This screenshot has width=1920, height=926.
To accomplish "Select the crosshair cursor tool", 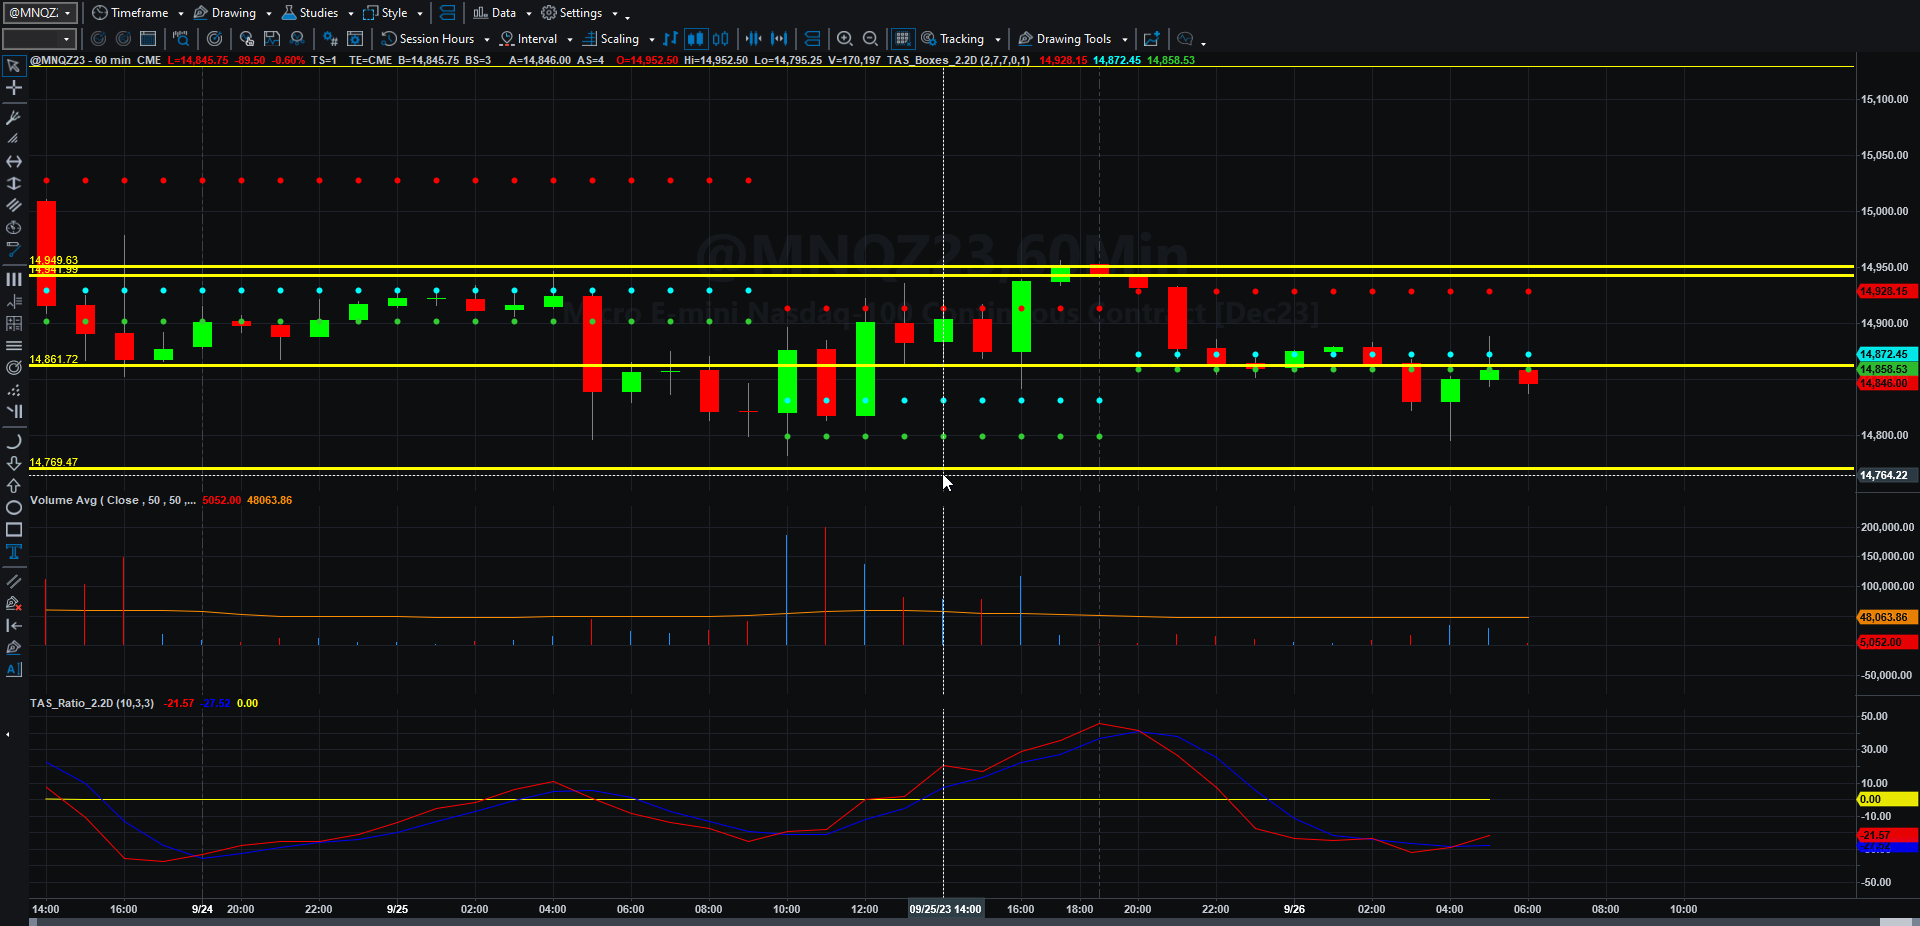I will point(14,88).
